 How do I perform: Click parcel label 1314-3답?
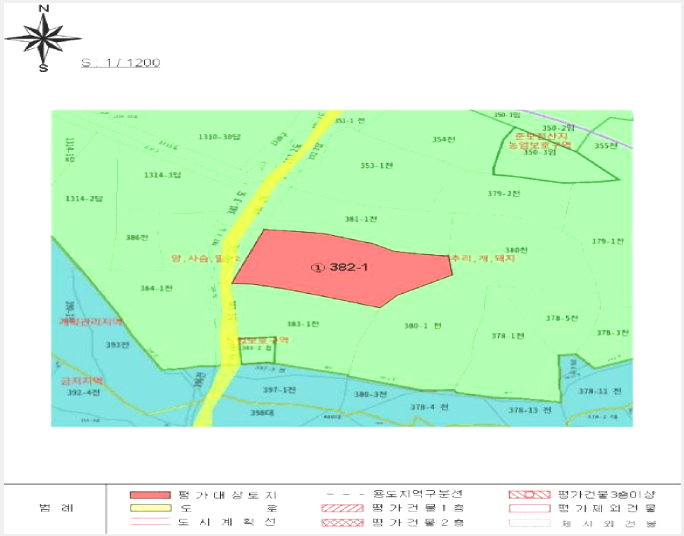coord(162,175)
